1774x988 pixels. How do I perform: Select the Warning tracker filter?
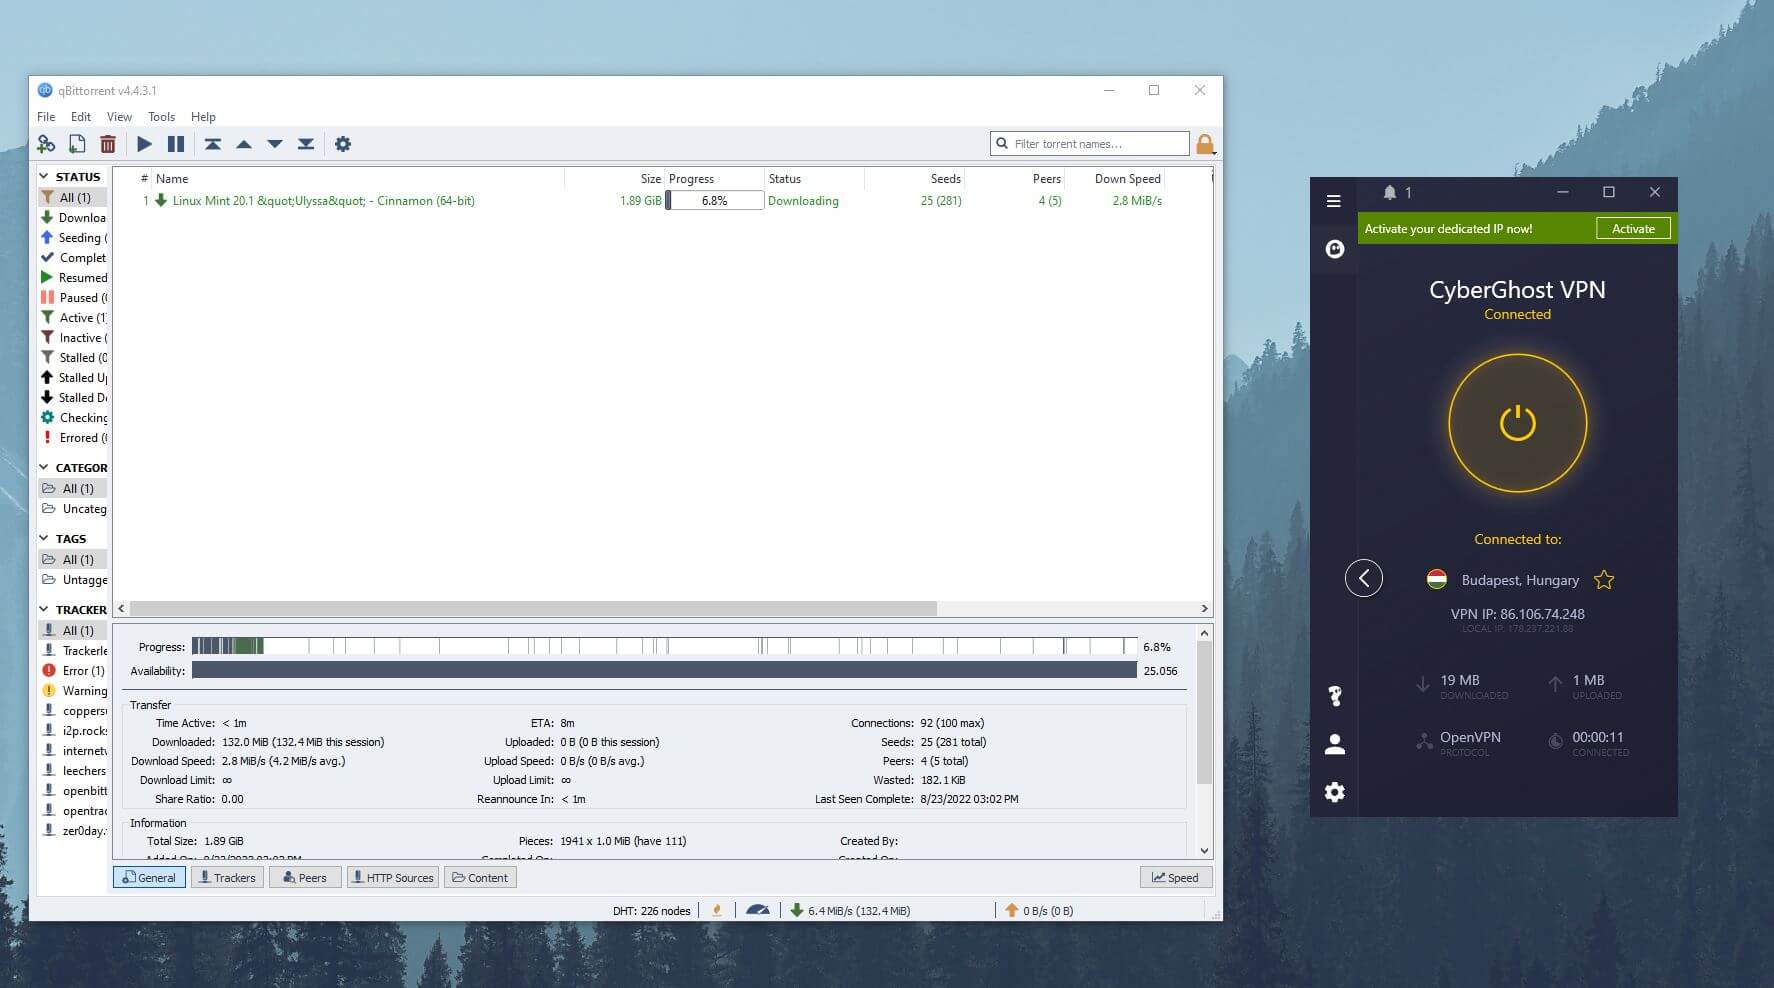click(x=73, y=691)
